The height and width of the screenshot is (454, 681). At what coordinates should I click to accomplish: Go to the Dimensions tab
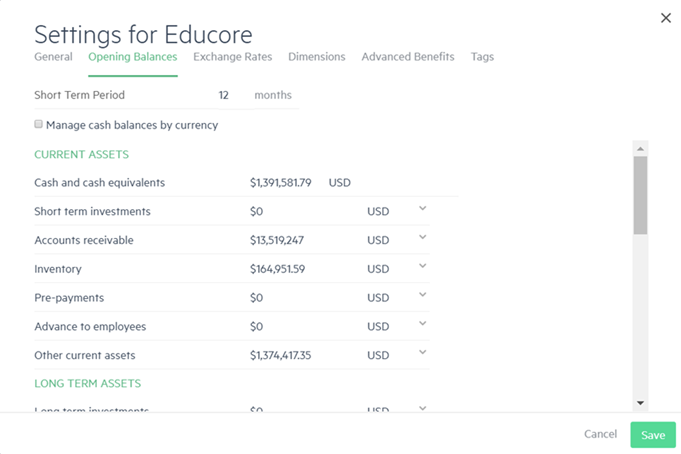(317, 57)
